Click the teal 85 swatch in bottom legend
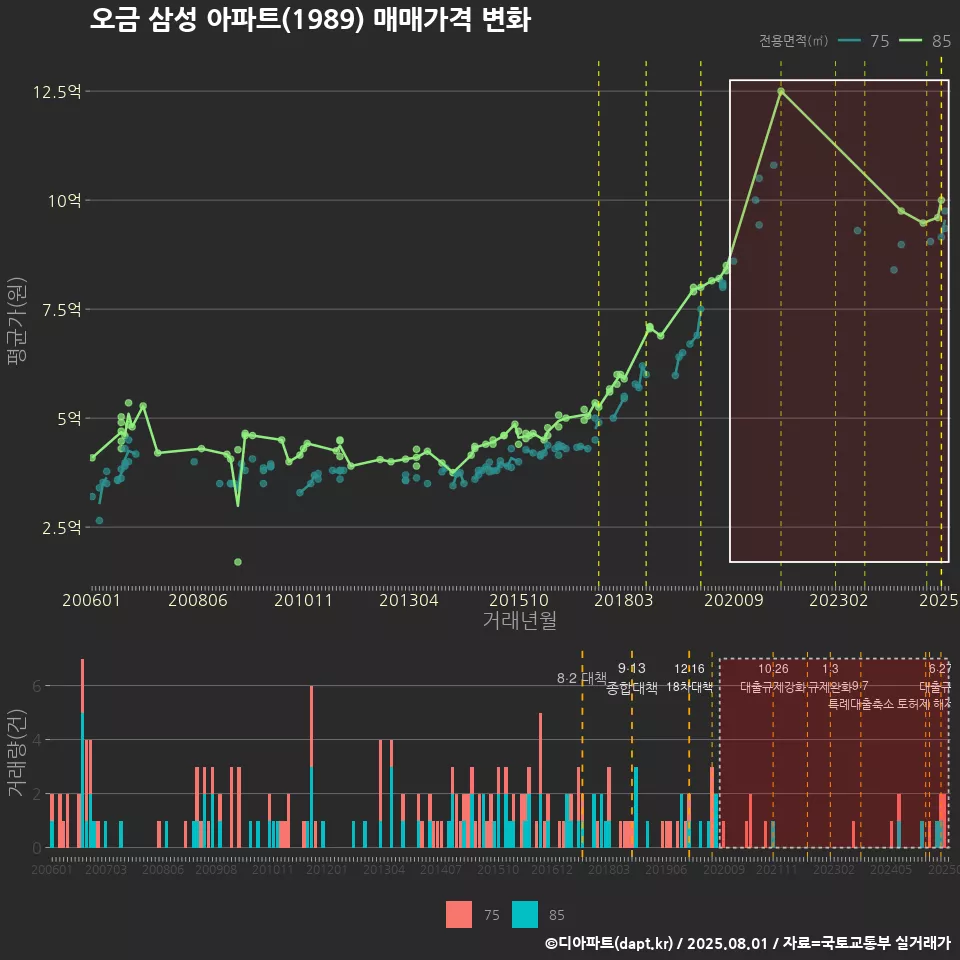 pyautogui.click(x=525, y=915)
